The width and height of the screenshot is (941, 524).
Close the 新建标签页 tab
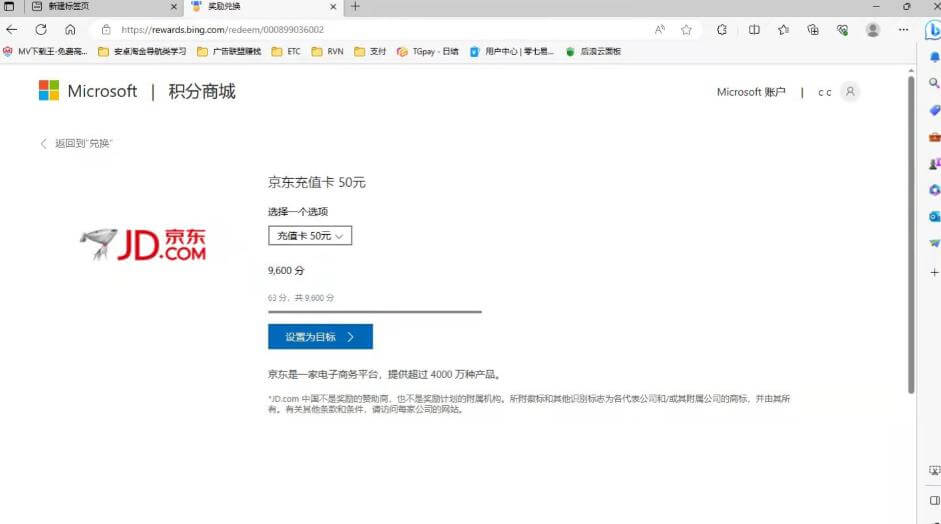pyautogui.click(x=173, y=7)
